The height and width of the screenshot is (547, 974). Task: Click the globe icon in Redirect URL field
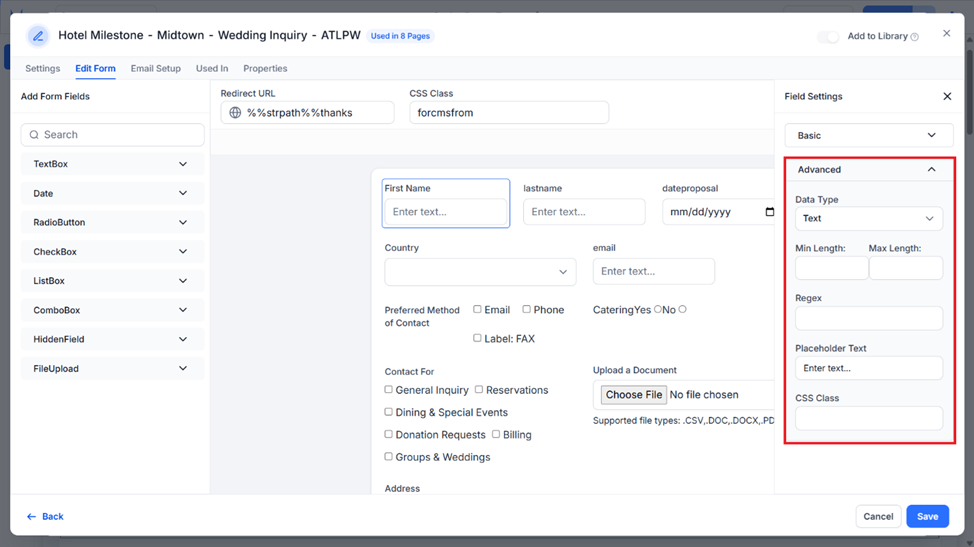tap(235, 112)
